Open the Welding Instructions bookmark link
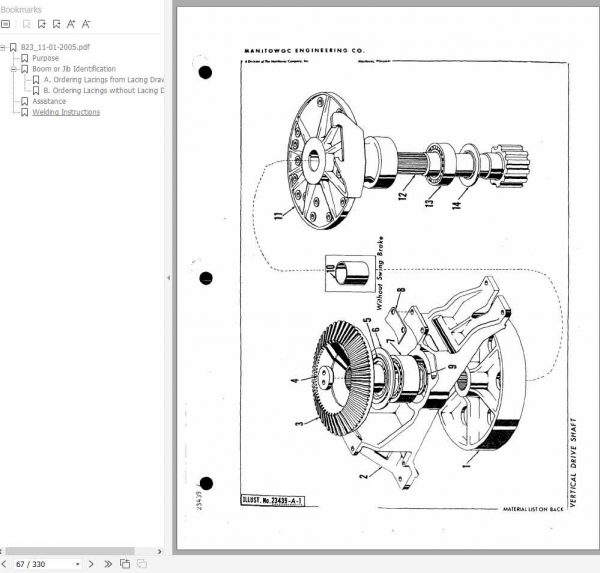Image resolution: width=600 pixels, height=573 pixels. (66, 112)
